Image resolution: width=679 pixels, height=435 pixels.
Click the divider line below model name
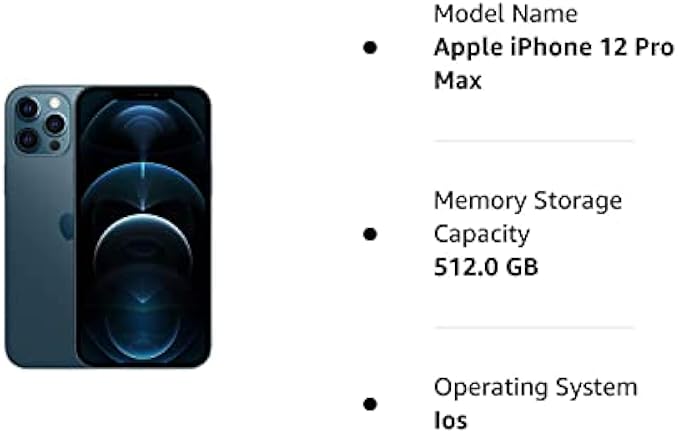(533, 141)
